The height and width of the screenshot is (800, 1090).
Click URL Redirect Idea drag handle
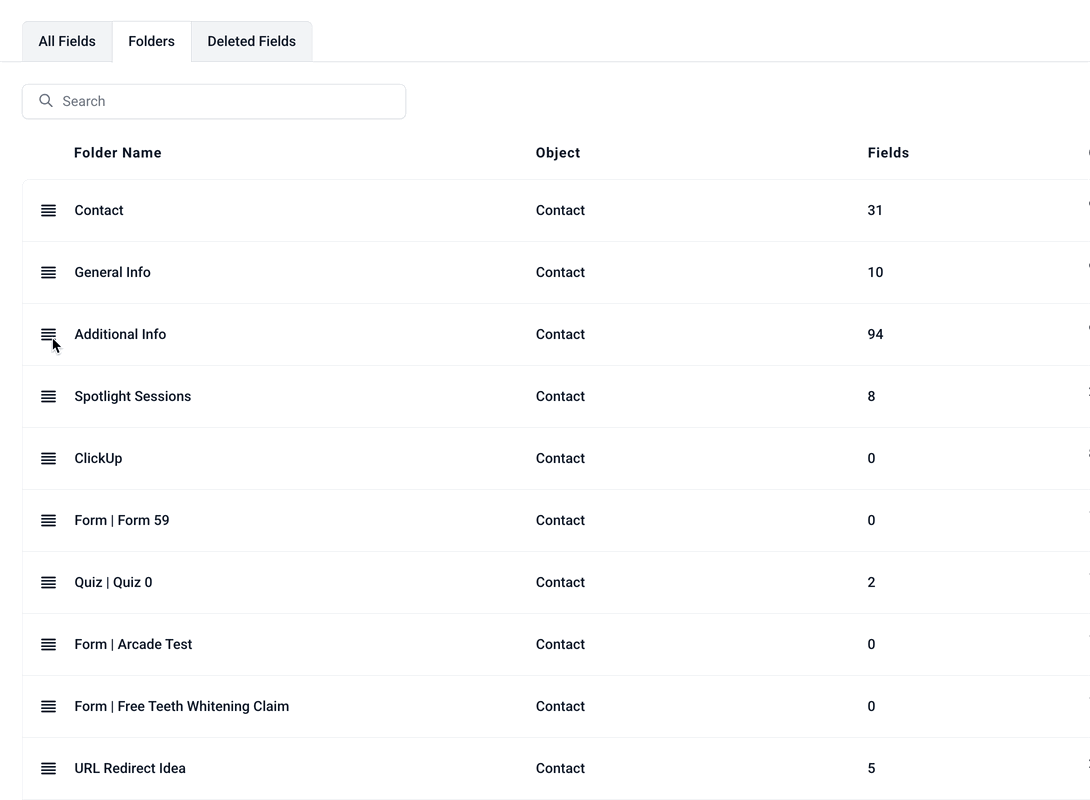point(48,768)
